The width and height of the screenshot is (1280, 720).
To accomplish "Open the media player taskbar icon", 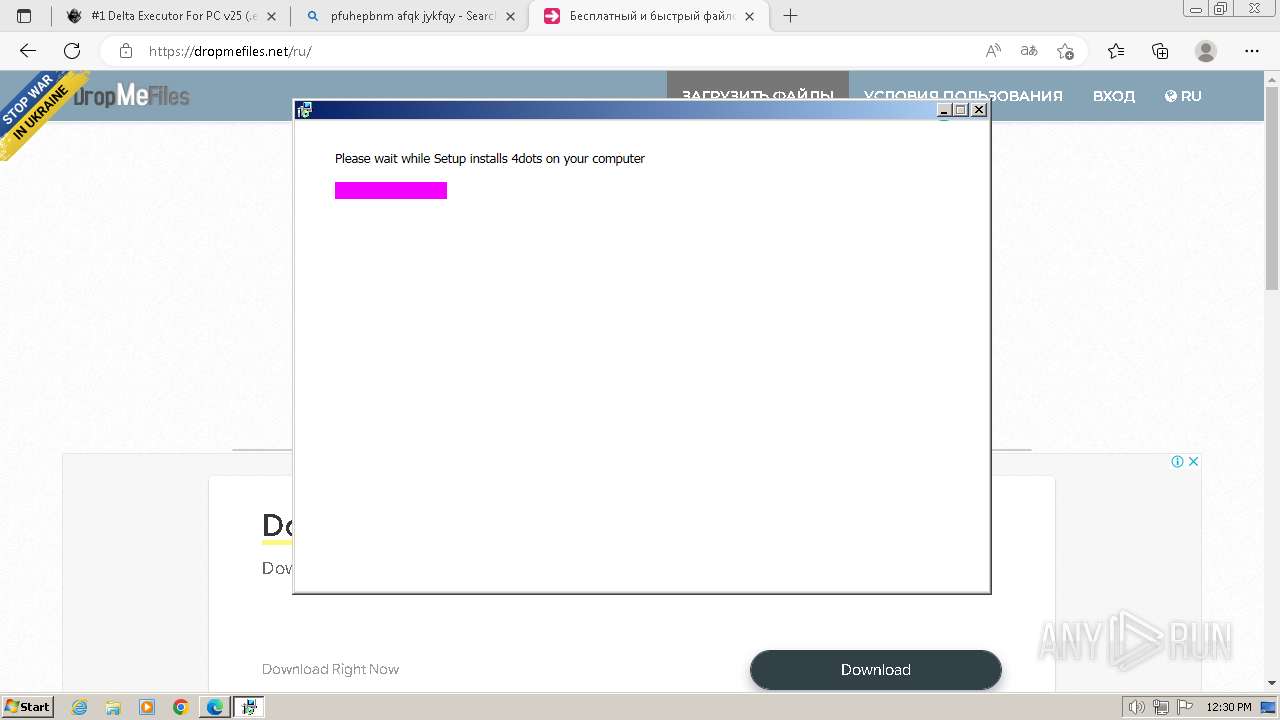I will [x=147, y=707].
